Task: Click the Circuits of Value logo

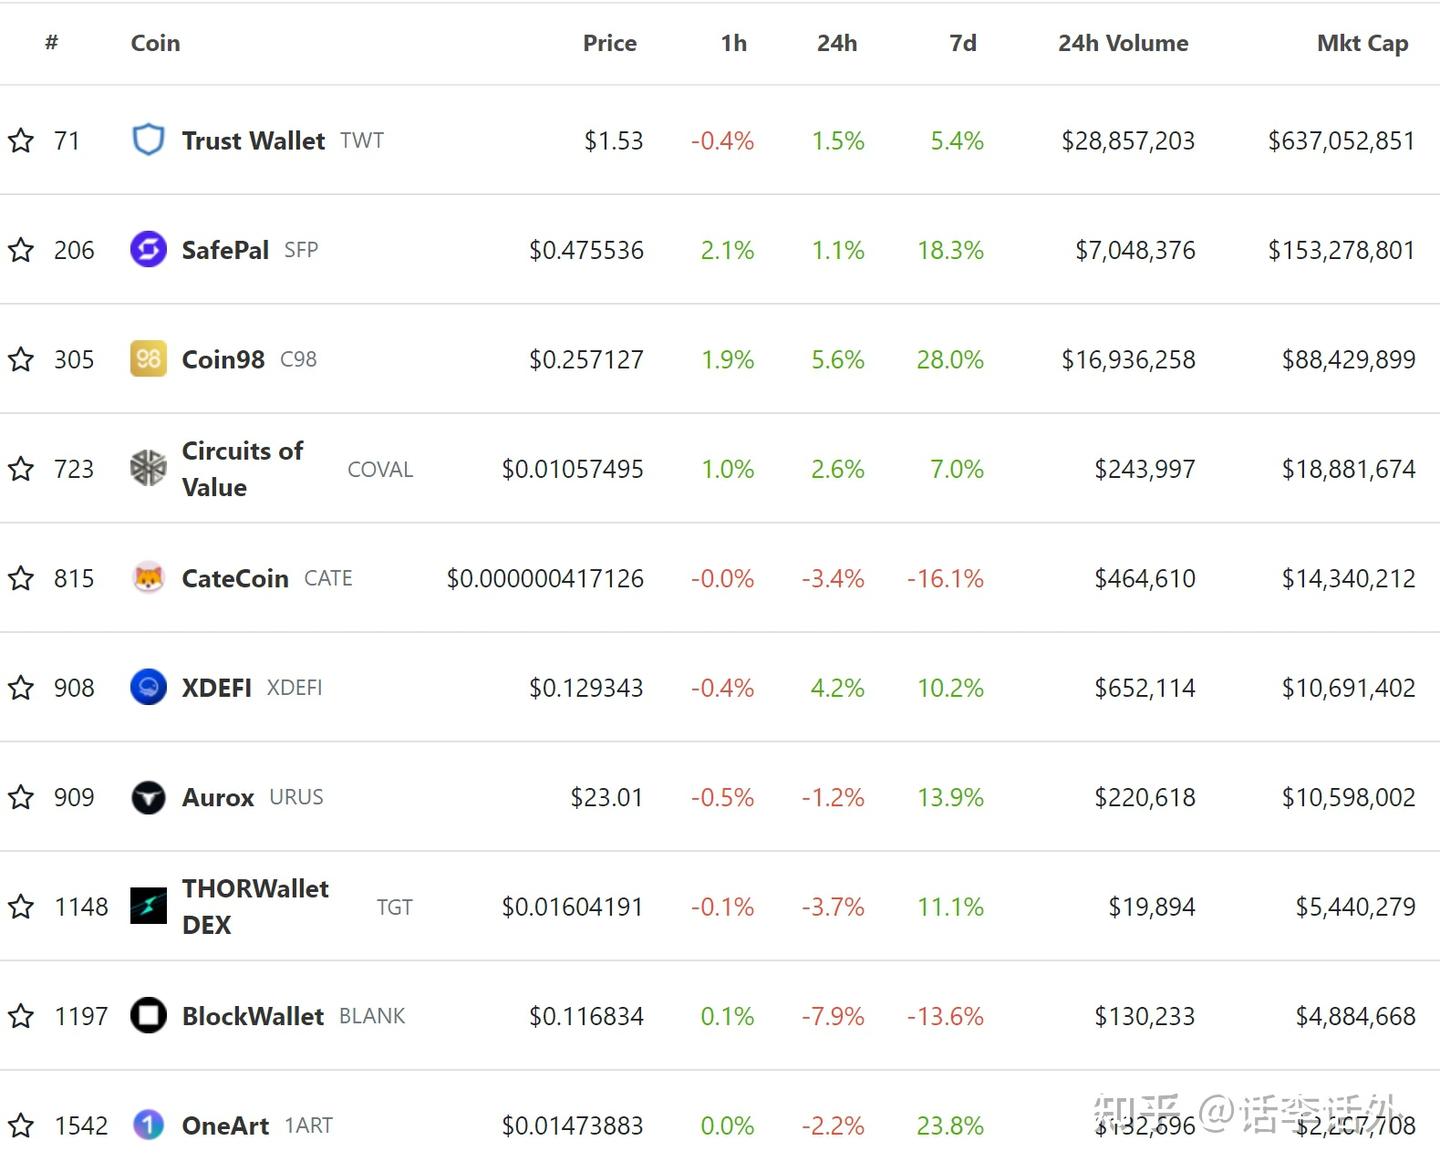Action: [147, 468]
